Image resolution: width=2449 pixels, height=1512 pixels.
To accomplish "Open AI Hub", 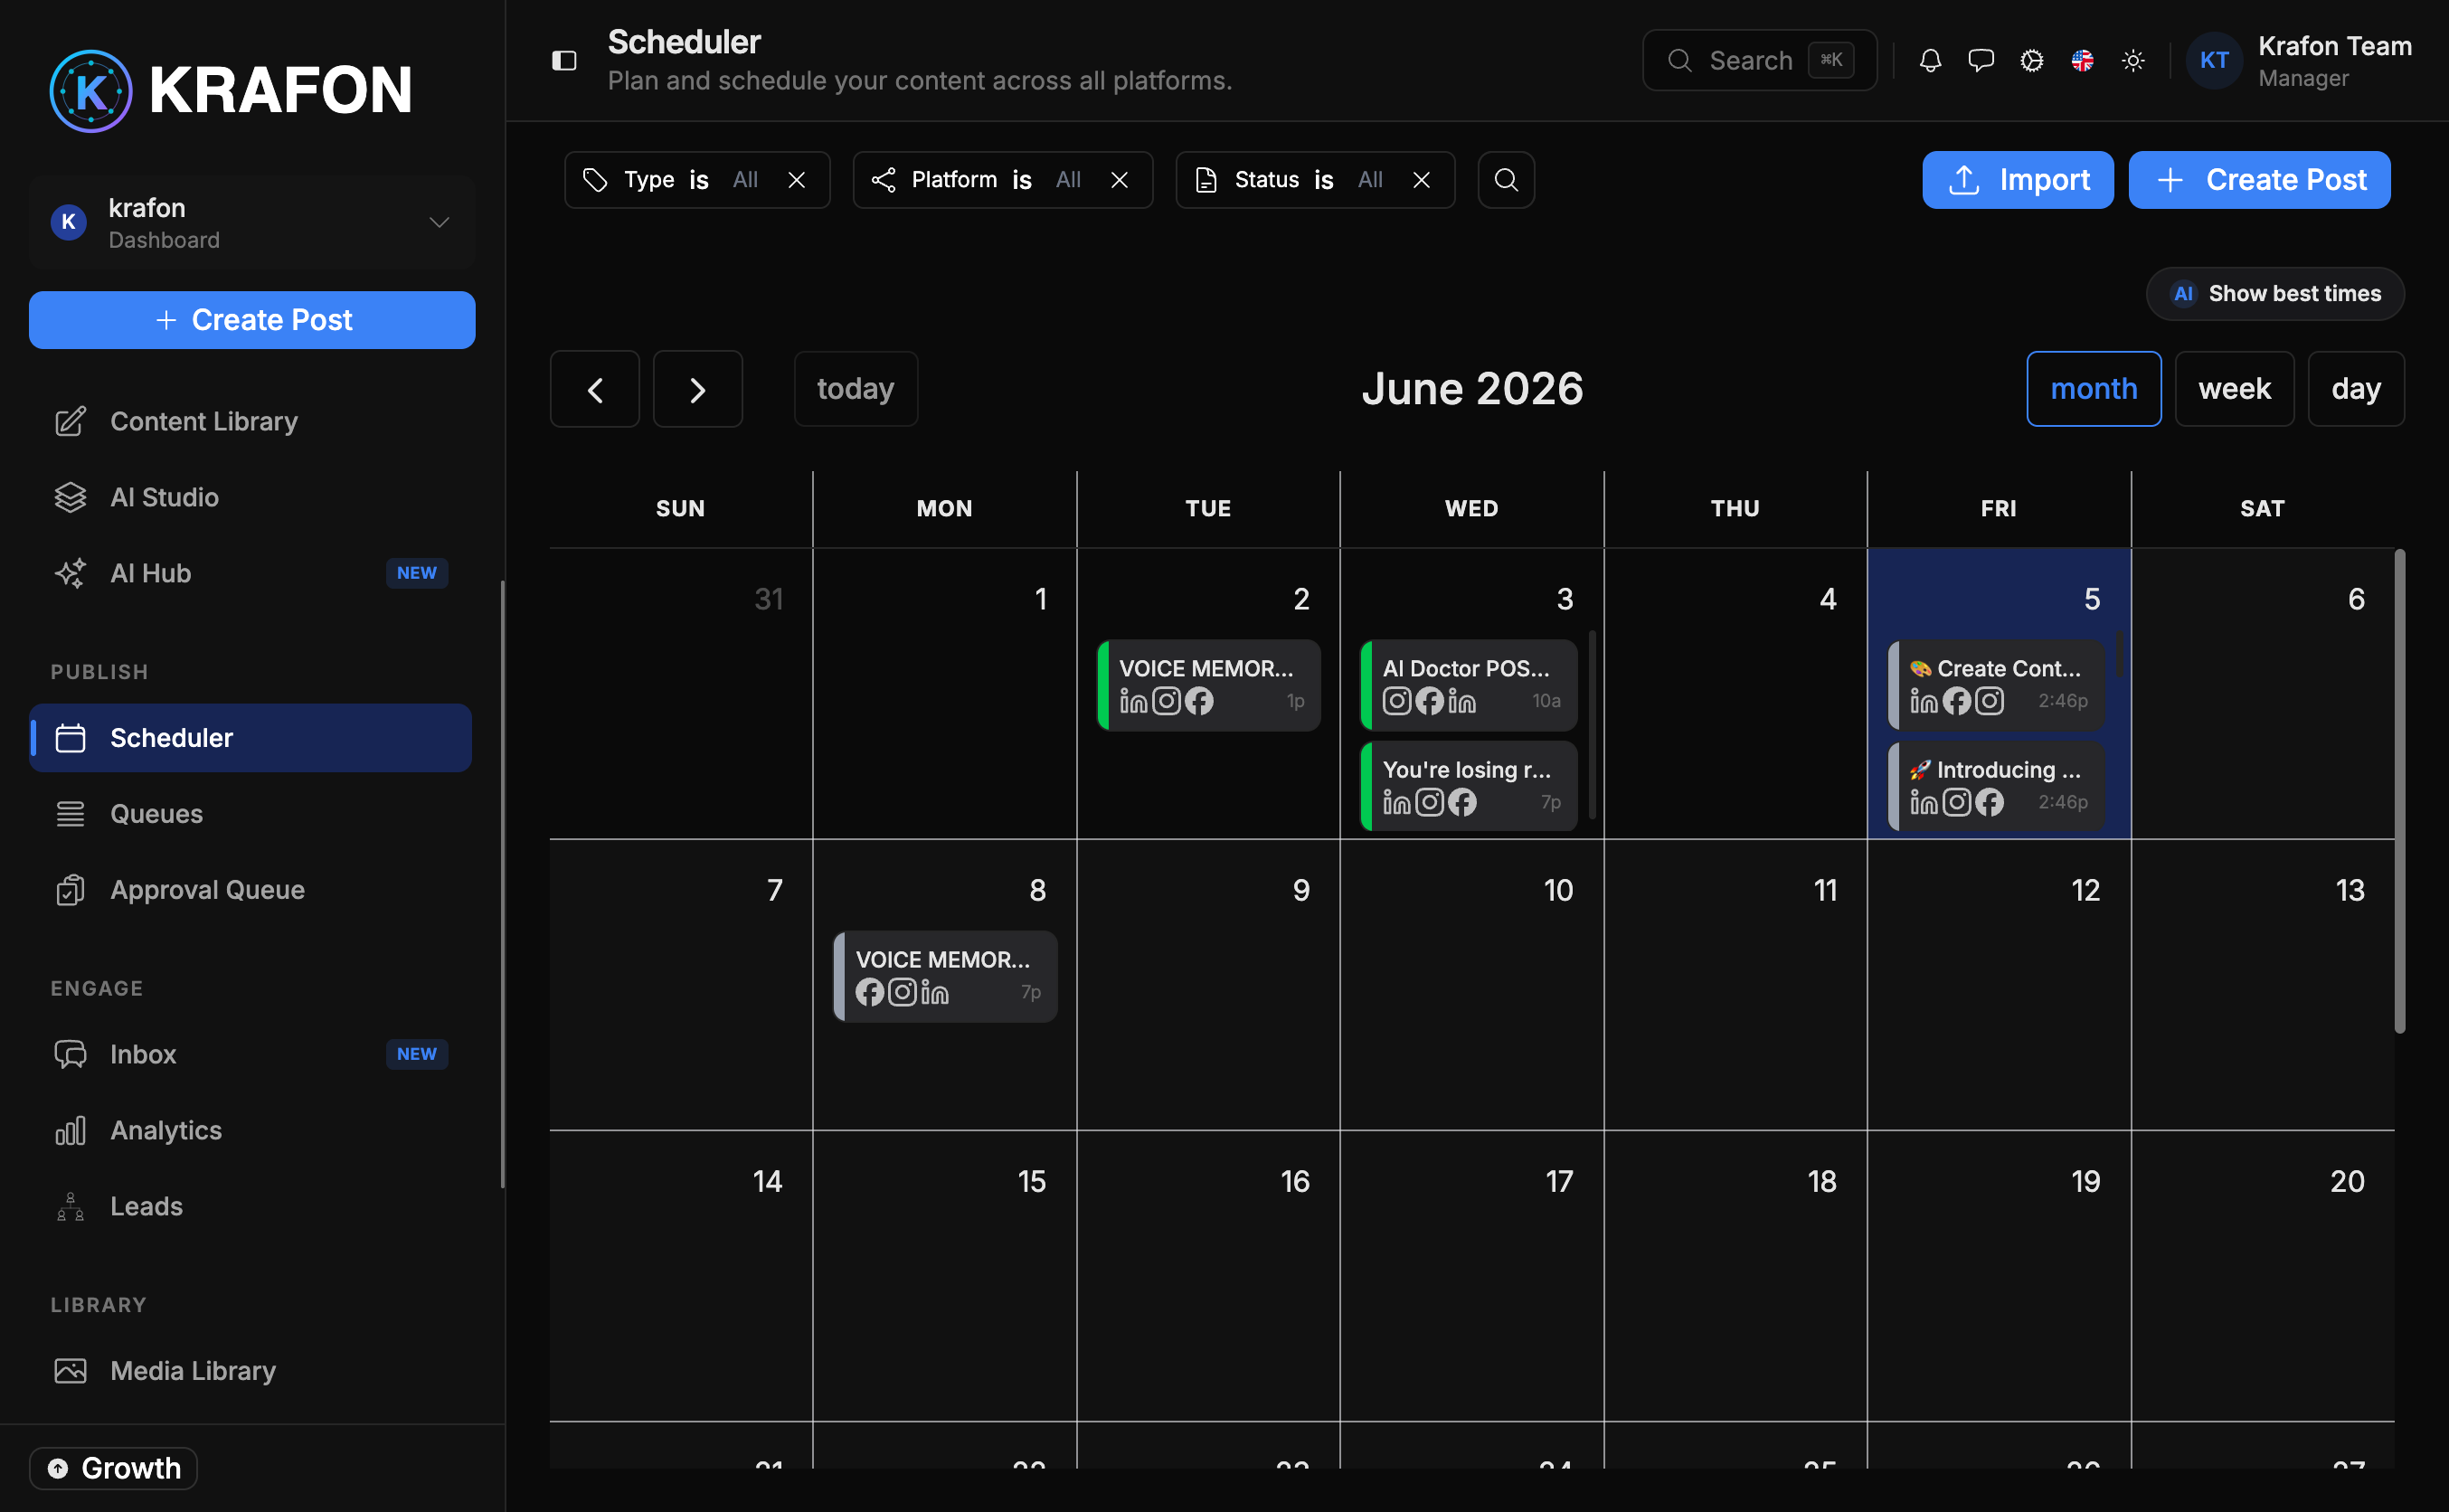I will (x=250, y=574).
